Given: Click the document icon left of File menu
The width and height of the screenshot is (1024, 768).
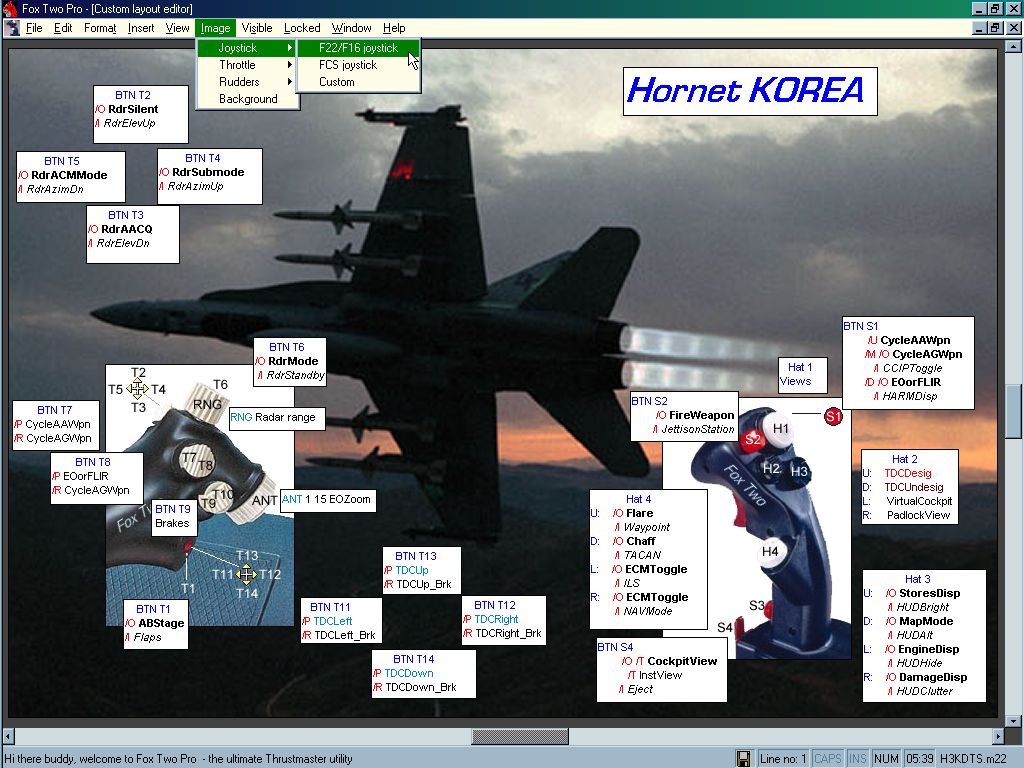Looking at the screenshot, I should point(12,28).
